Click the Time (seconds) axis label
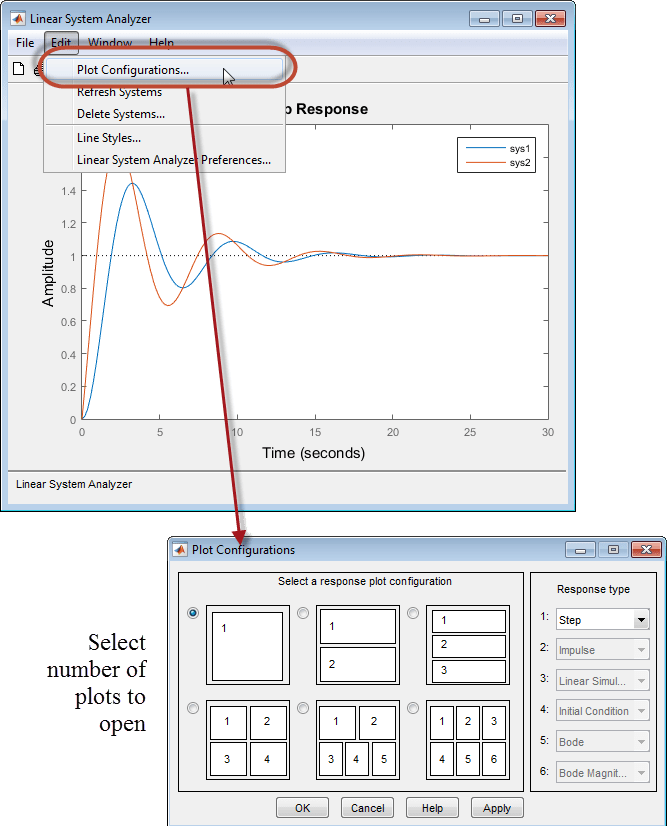This screenshot has height=826, width=671. 313,453
